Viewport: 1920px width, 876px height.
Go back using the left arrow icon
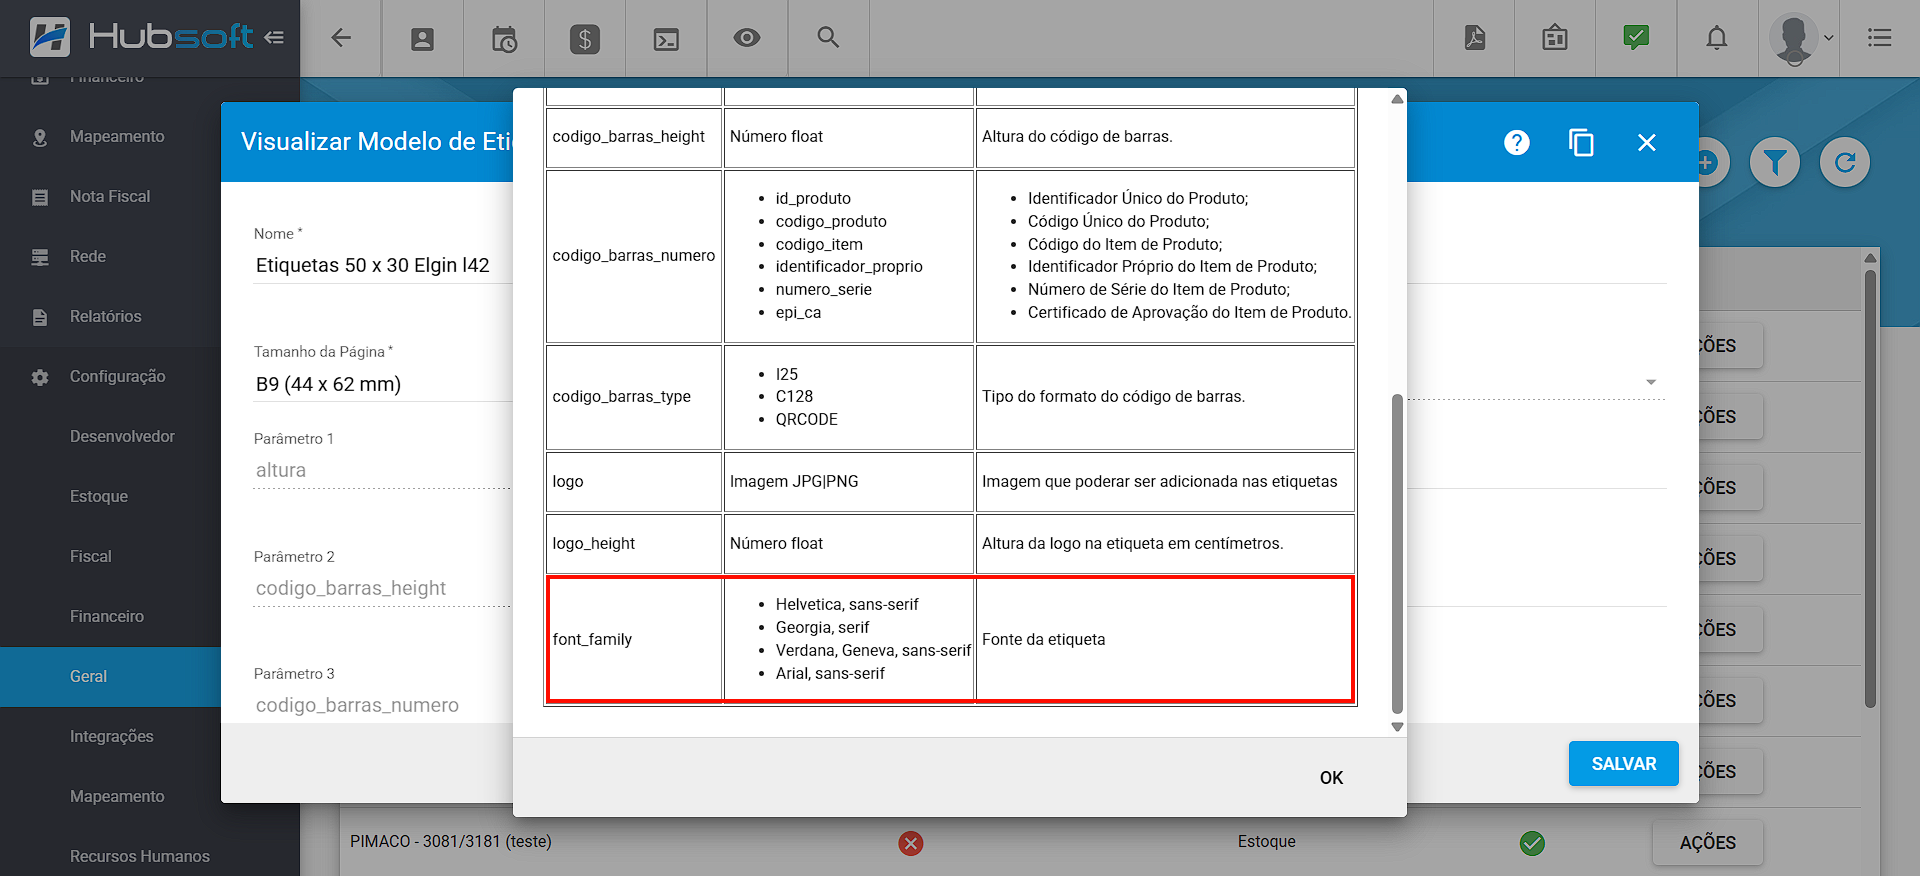tap(341, 38)
